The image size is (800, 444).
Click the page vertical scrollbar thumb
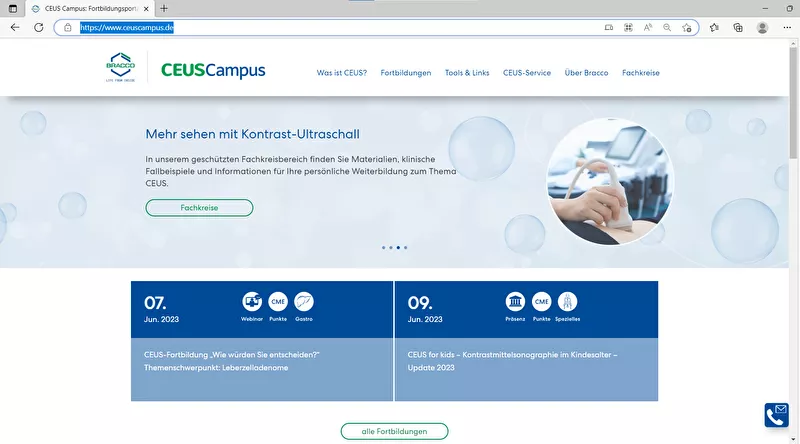pyautogui.click(x=793, y=105)
